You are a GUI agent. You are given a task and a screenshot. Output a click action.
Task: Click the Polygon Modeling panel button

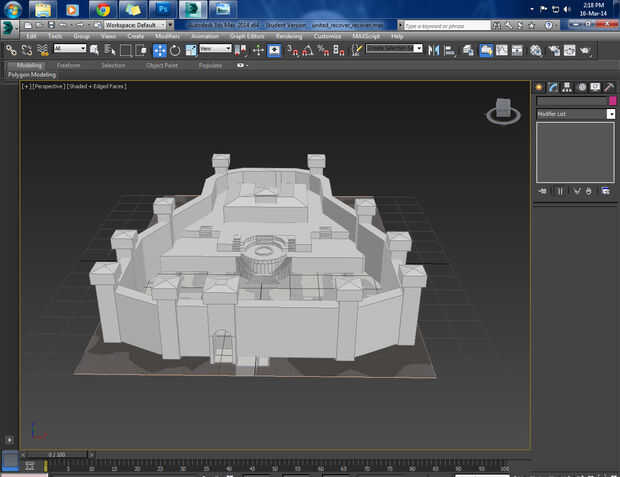point(32,74)
